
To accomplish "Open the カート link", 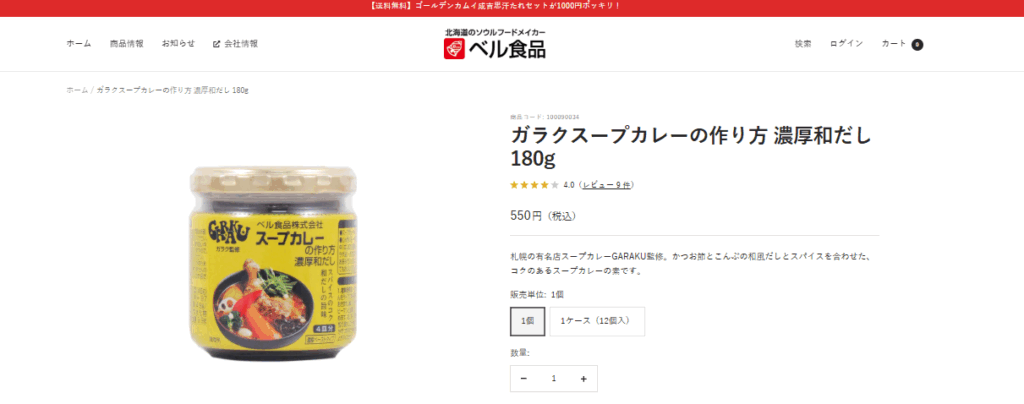I will 894,44.
